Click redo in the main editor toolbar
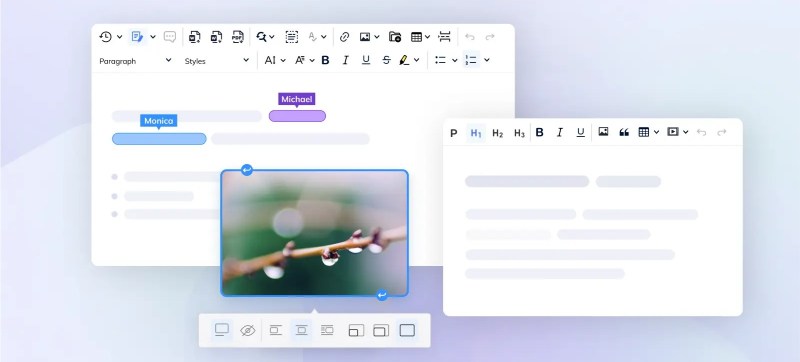Image resolution: width=800 pixels, height=362 pixels. coord(490,37)
